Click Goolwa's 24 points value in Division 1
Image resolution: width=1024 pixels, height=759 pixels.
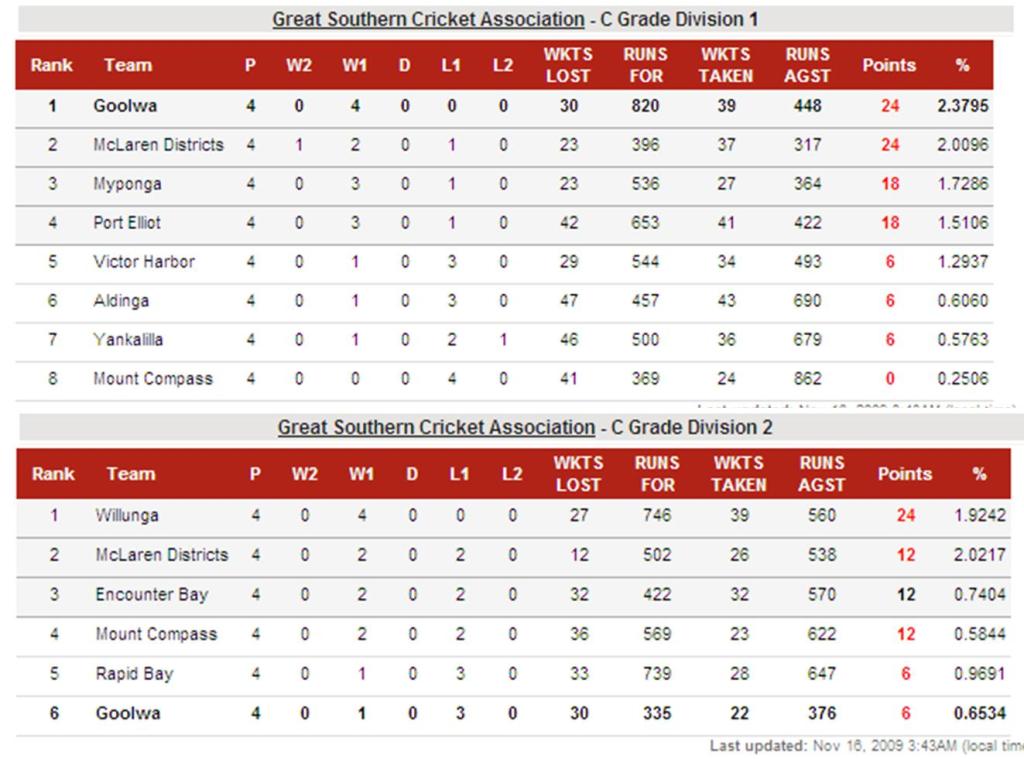click(889, 106)
